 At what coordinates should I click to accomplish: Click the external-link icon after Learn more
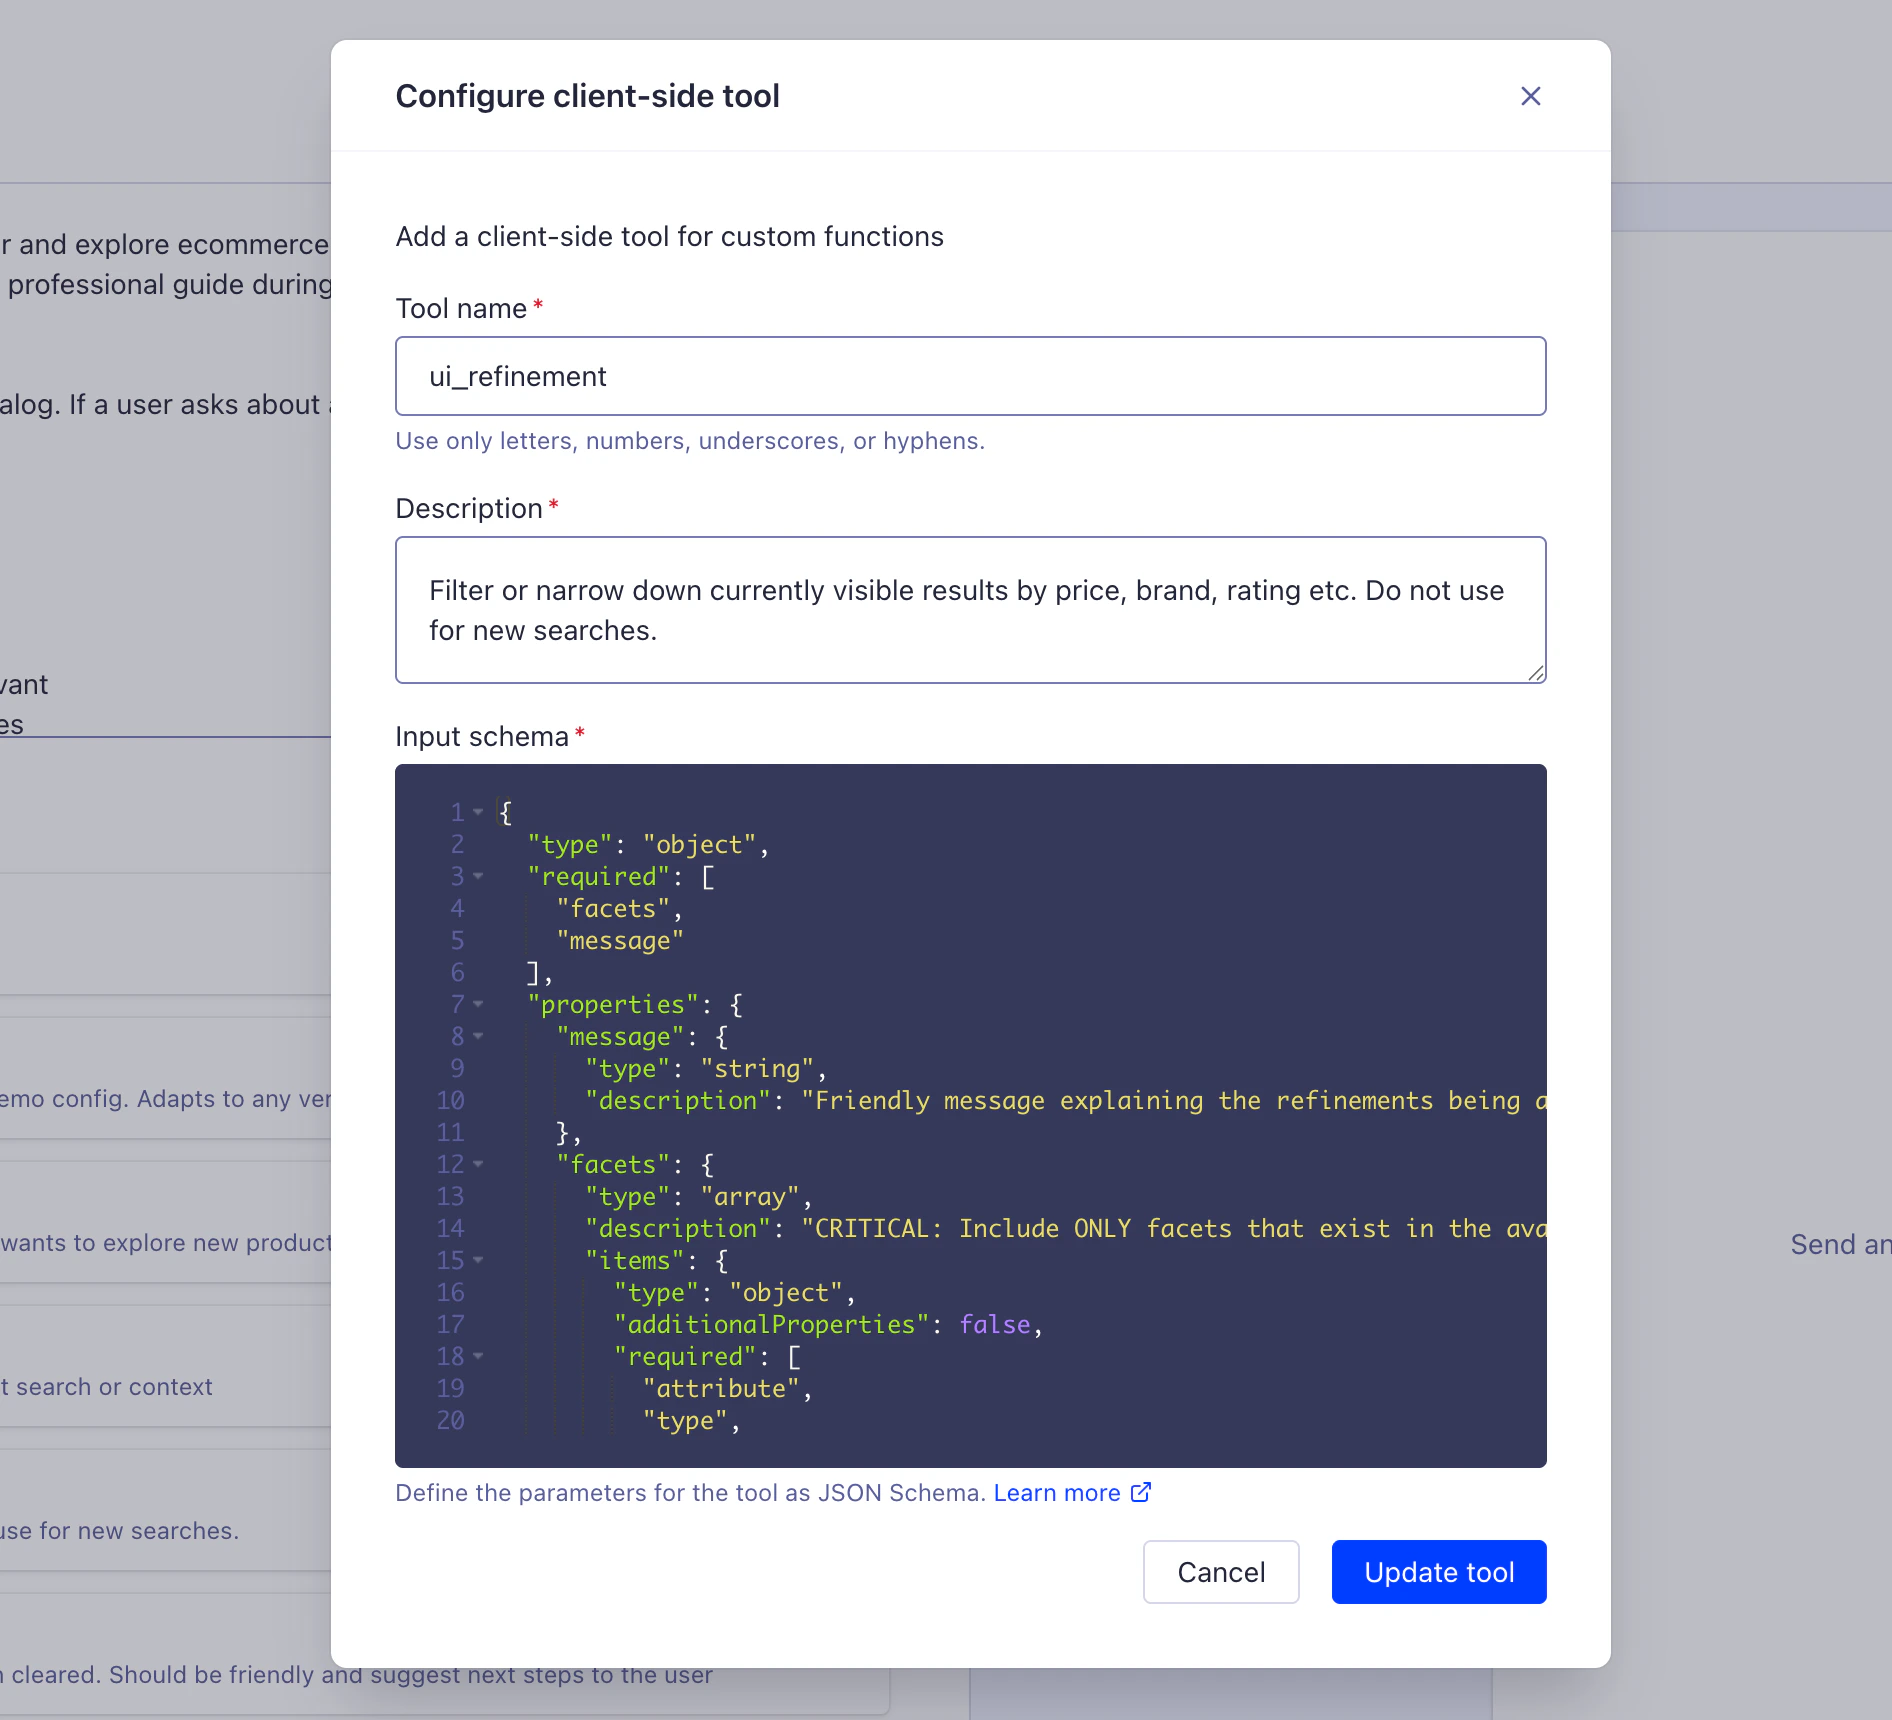point(1141,1492)
